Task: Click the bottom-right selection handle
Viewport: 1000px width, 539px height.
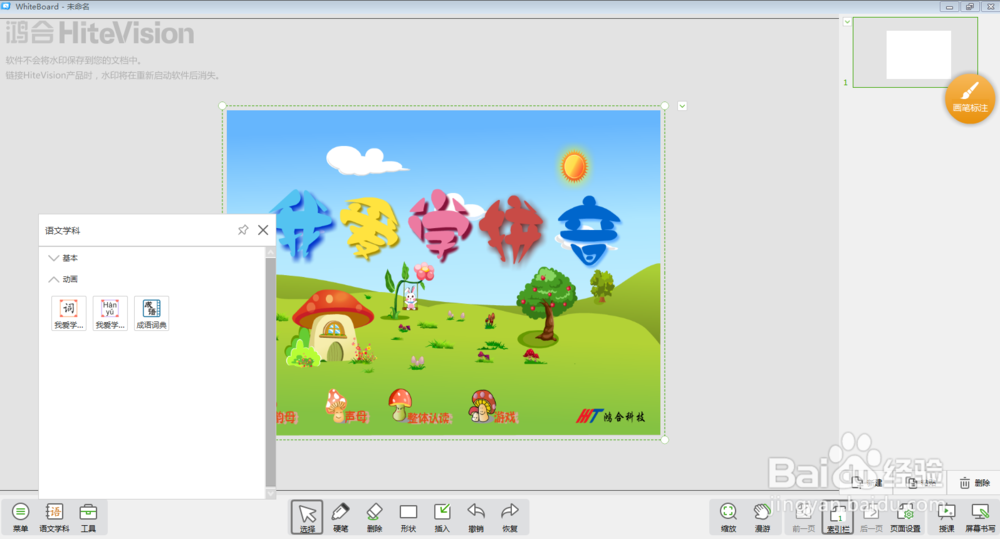Action: 665,439
